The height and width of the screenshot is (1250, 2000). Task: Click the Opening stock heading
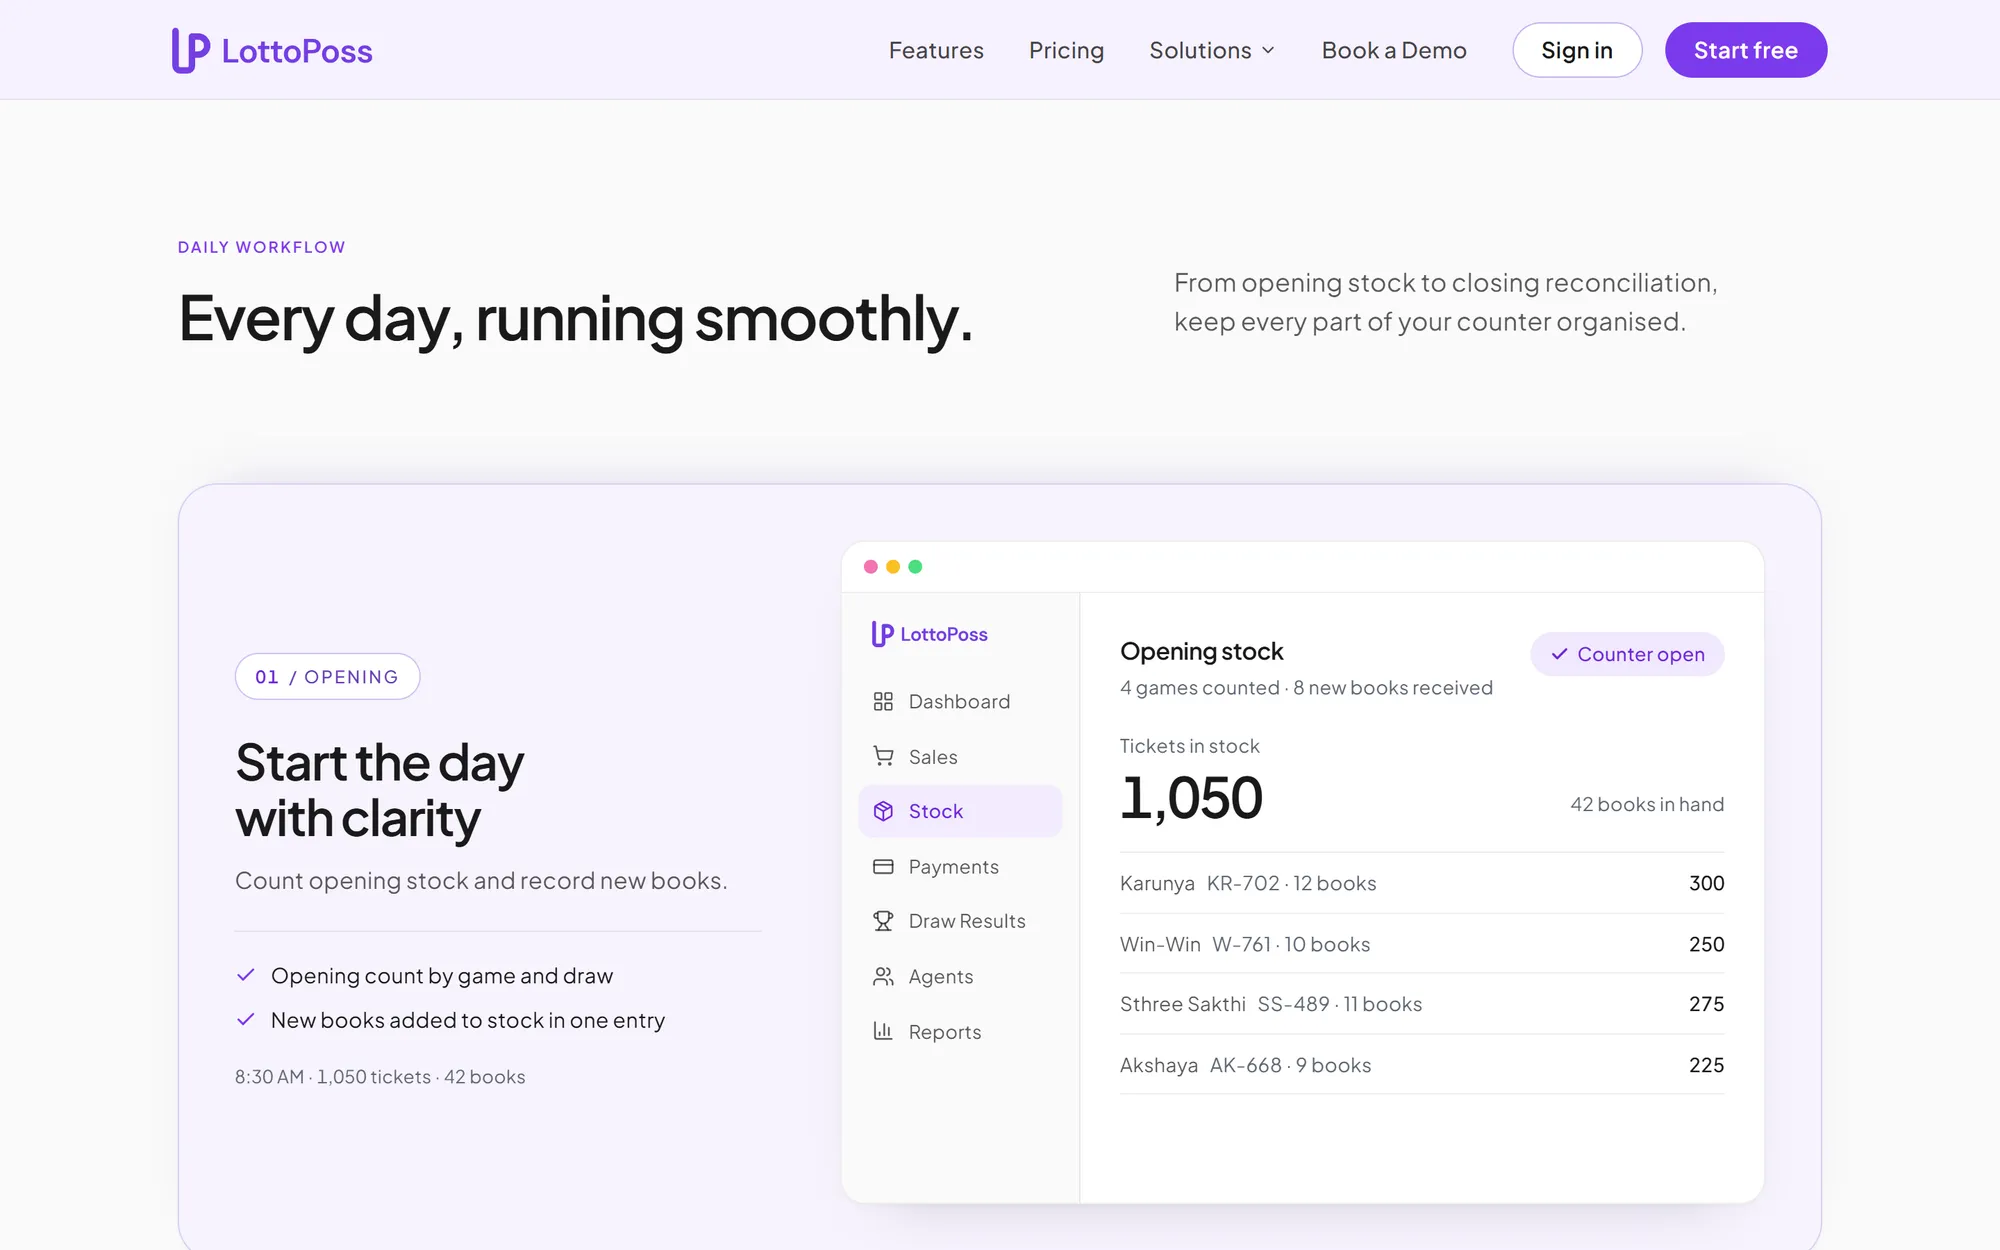click(x=1201, y=651)
